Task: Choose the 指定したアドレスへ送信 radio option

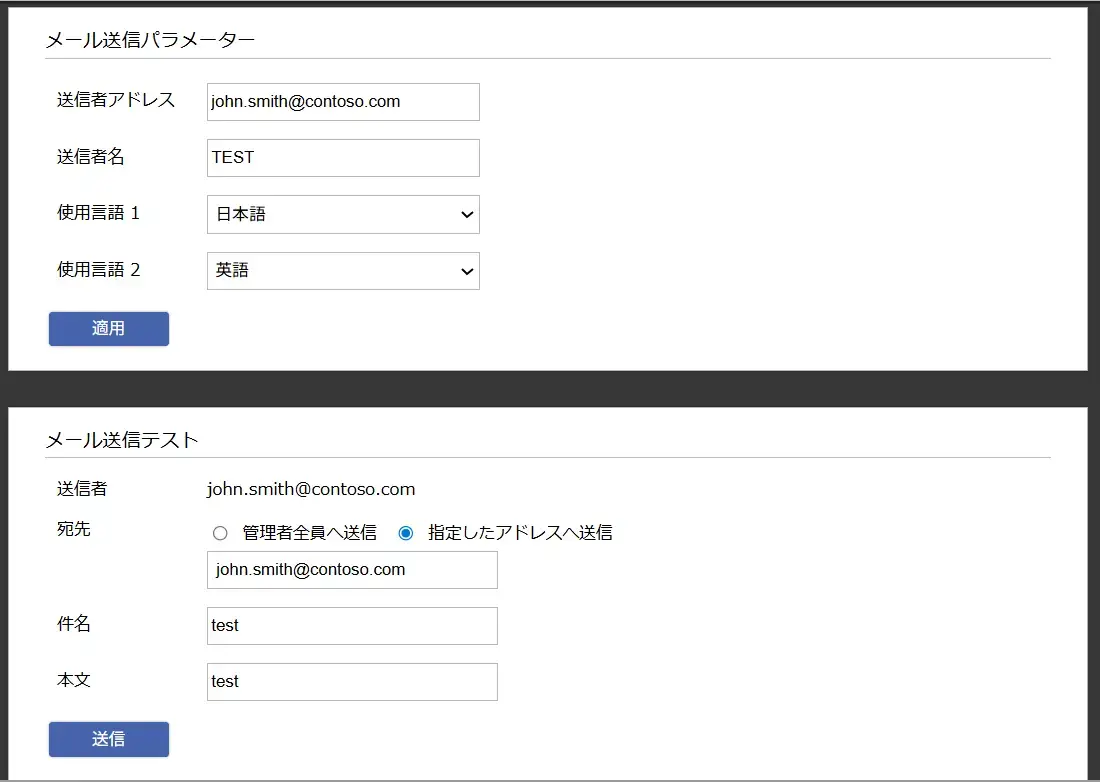Action: coord(406,533)
